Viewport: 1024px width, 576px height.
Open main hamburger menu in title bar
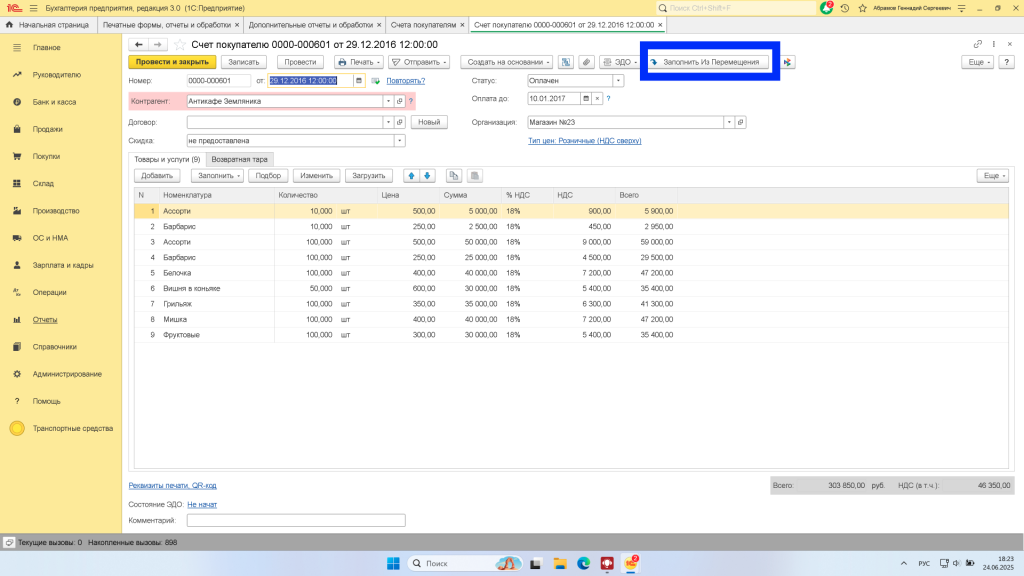33,8
